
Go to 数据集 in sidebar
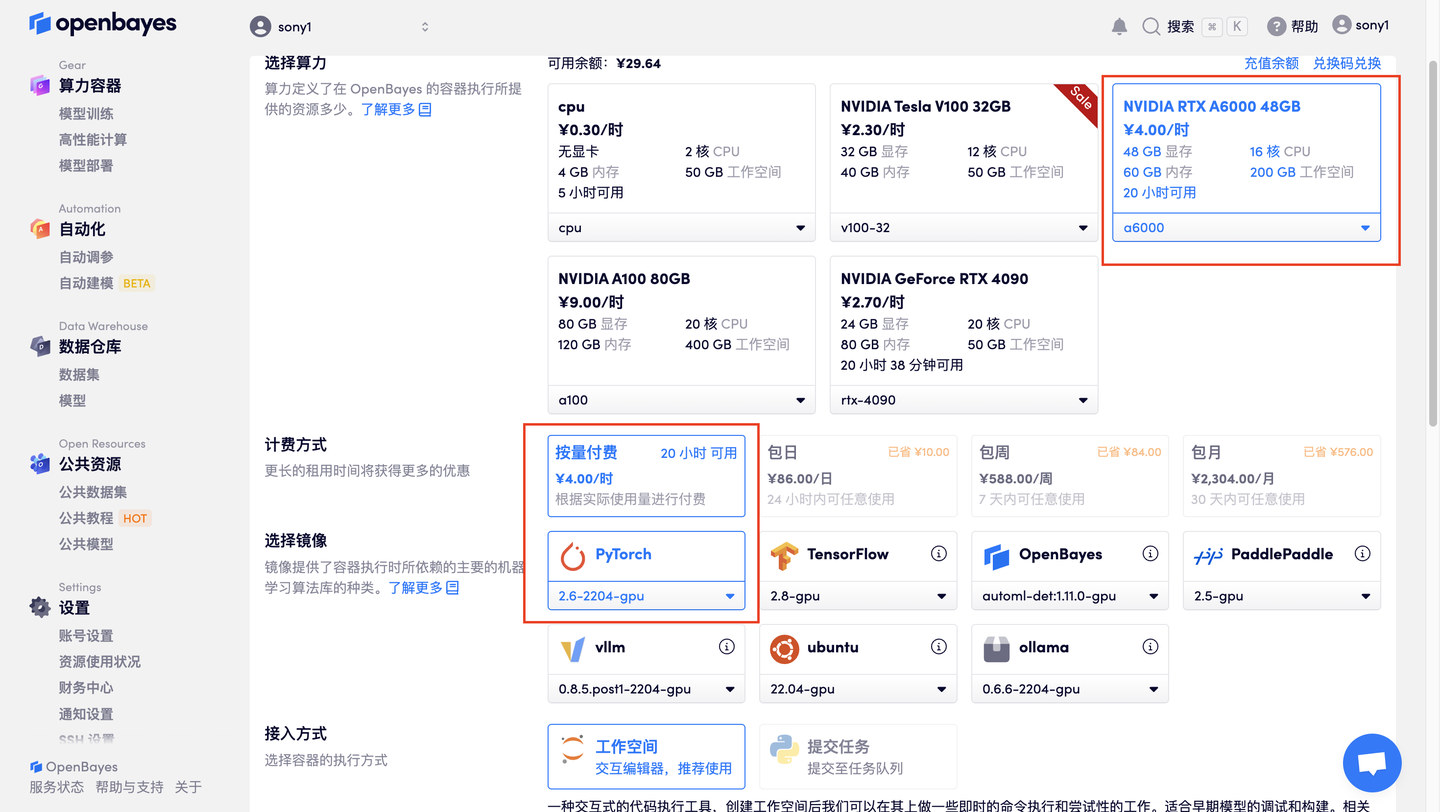point(79,374)
